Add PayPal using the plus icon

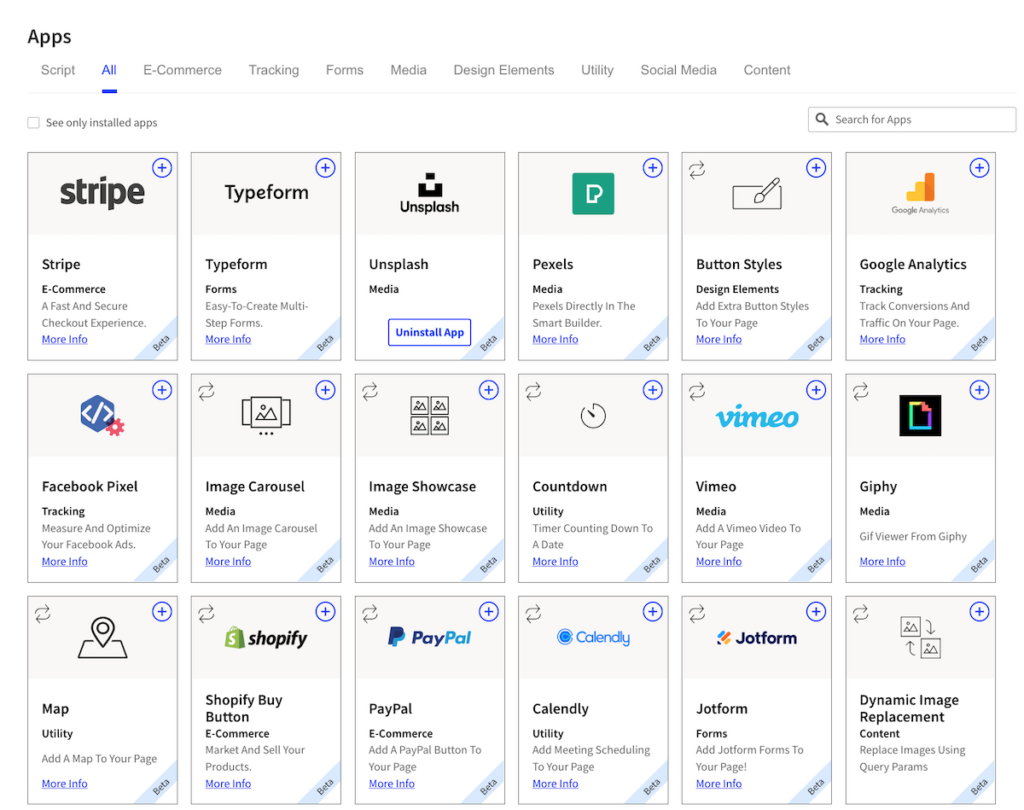[x=488, y=612]
